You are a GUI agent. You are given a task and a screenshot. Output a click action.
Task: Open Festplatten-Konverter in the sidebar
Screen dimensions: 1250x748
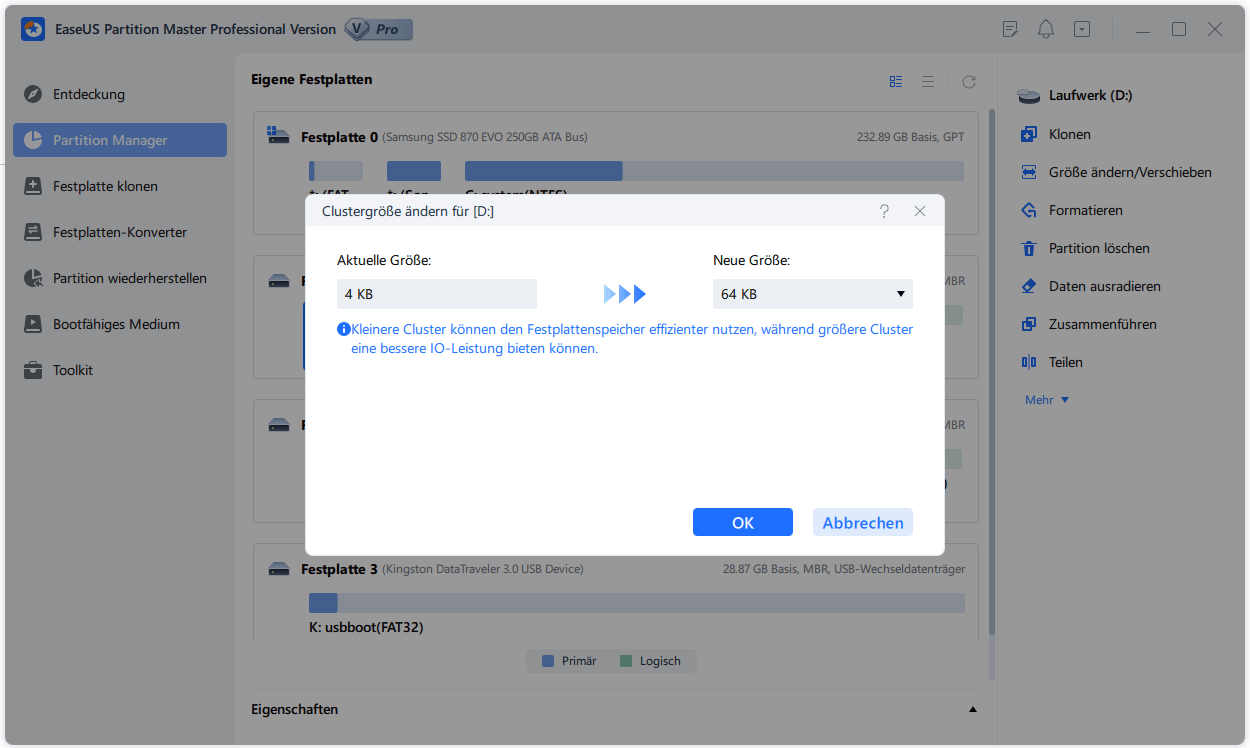click(120, 232)
